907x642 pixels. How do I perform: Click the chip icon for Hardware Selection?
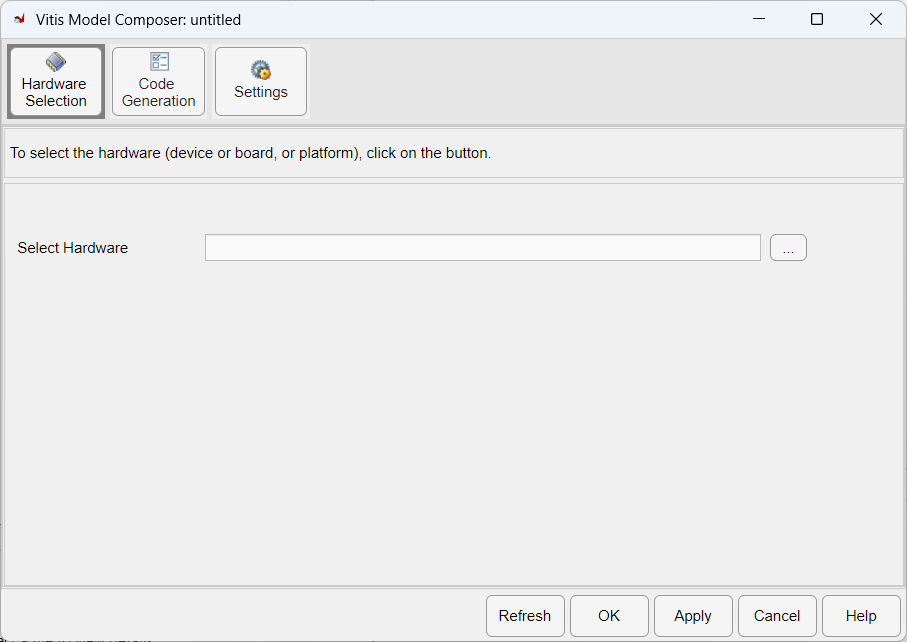[x=56, y=62]
